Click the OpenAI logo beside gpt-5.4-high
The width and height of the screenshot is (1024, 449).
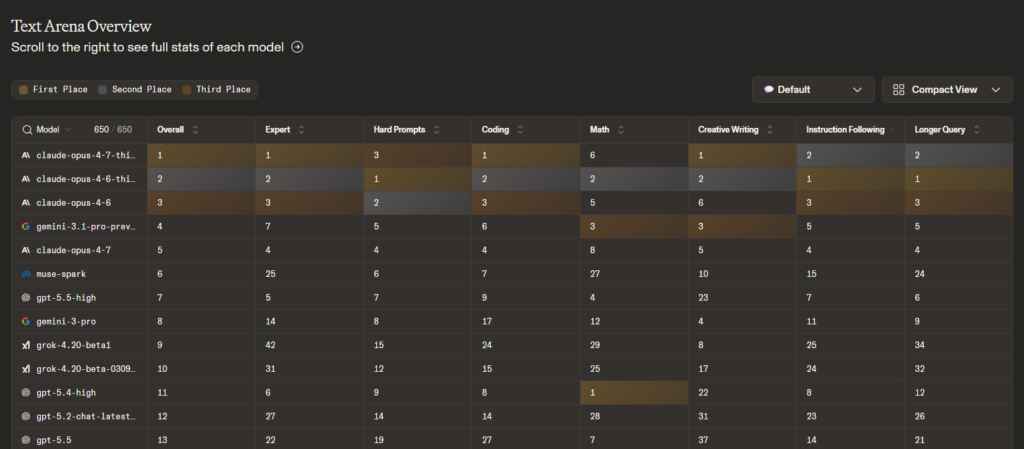[26, 393]
